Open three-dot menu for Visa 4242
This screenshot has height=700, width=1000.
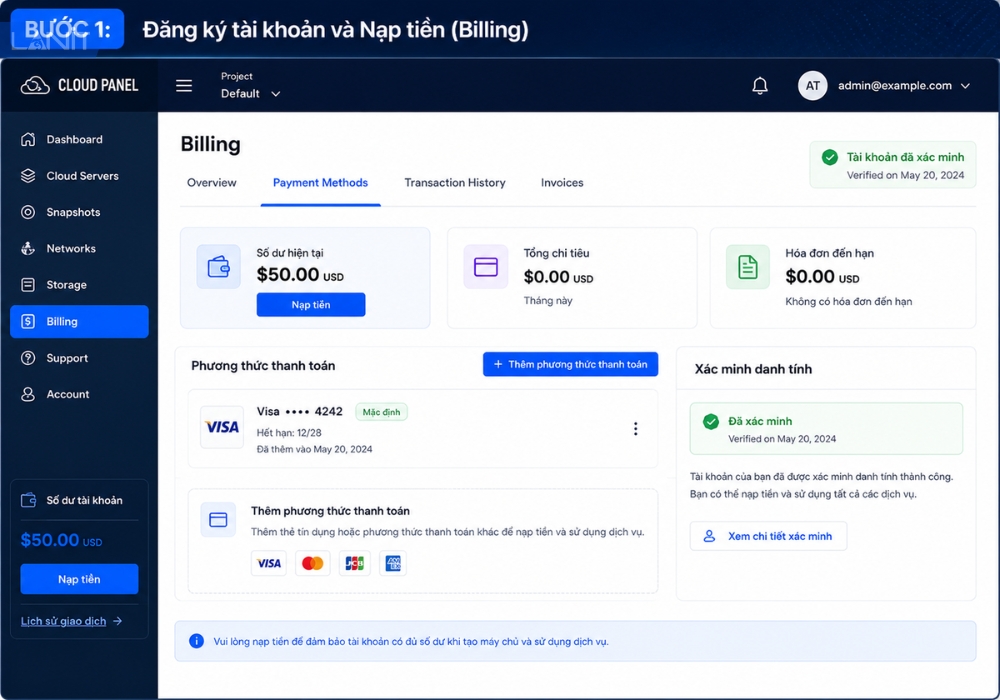635,428
